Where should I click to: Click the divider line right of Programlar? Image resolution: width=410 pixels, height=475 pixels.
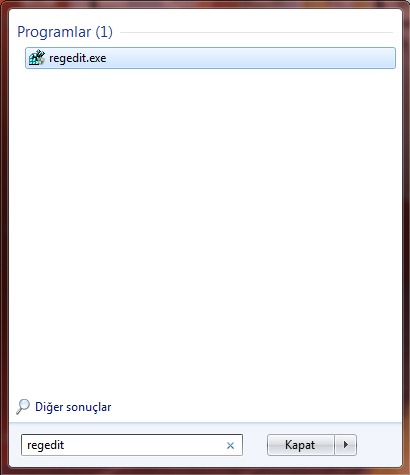pos(256,32)
